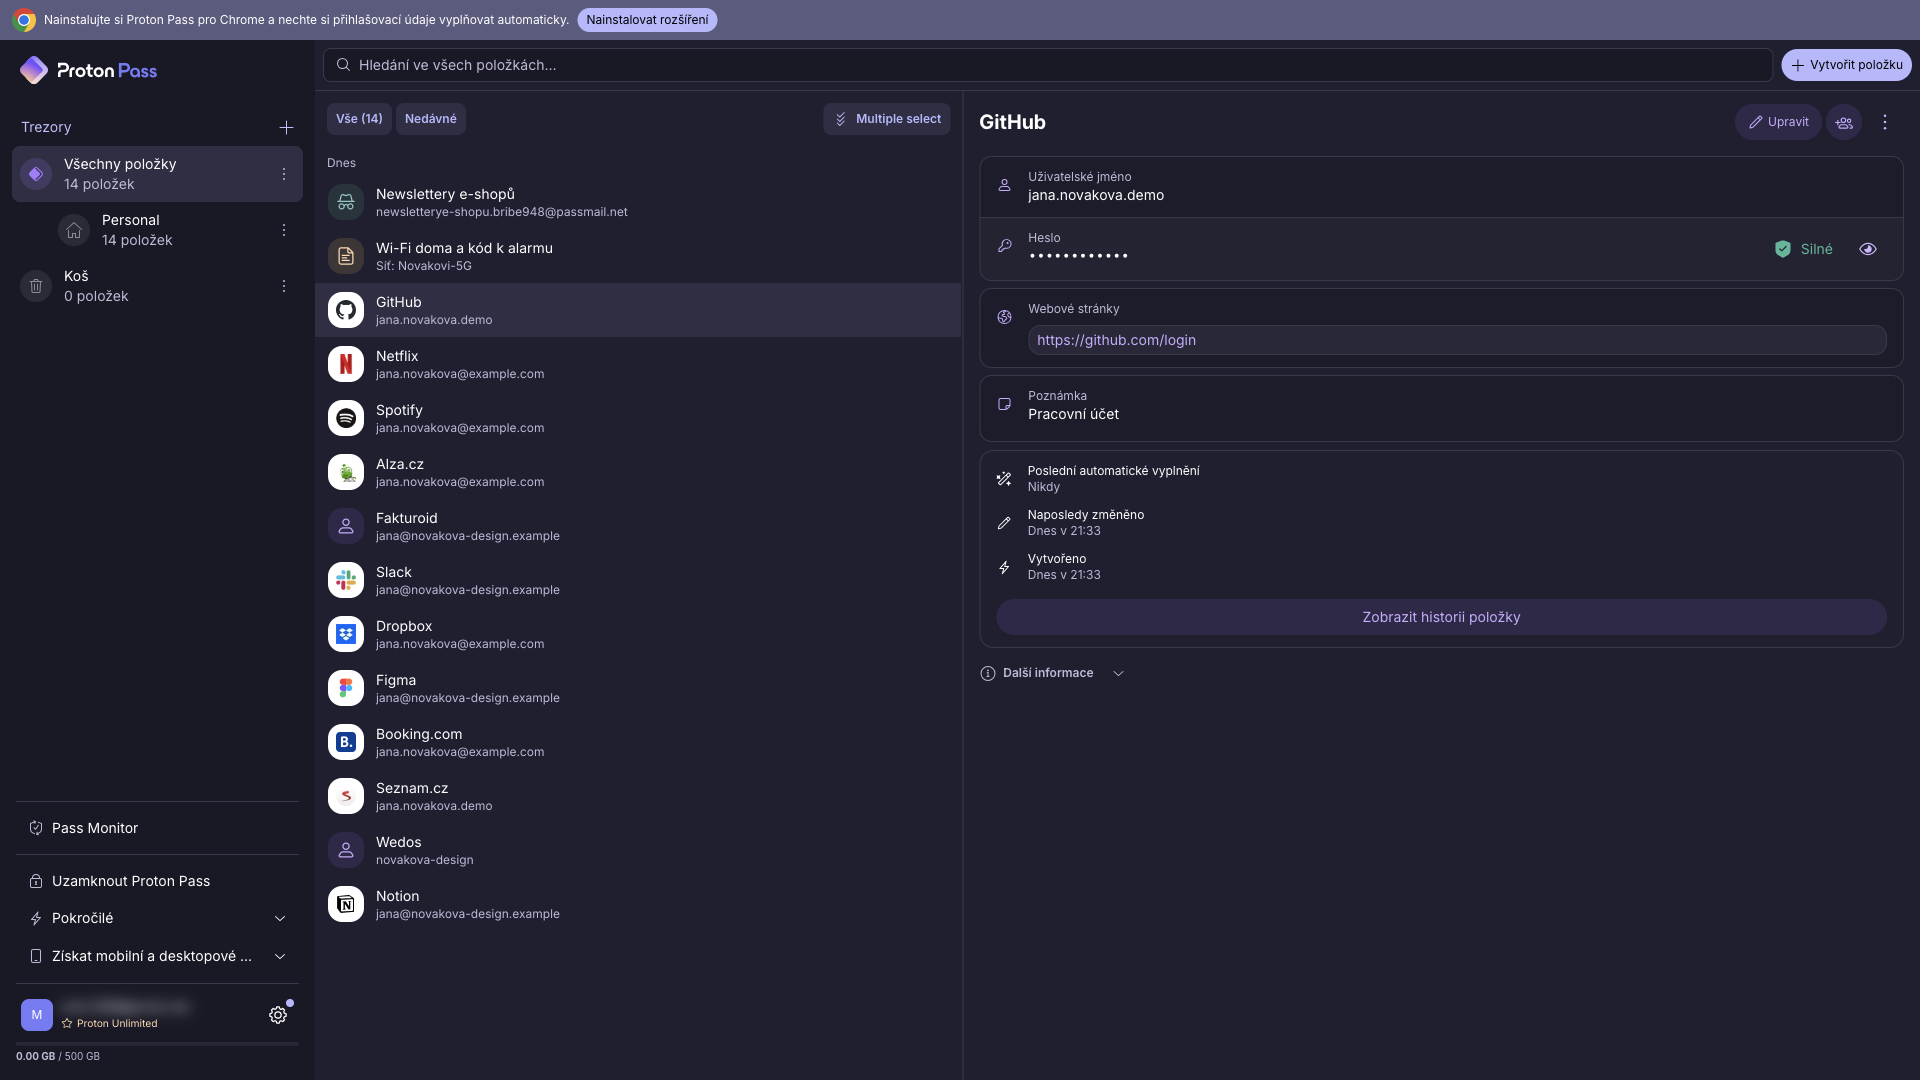Screen dimensions: 1920x1080
Task: Open the Fakturoid login item
Action: (638, 526)
